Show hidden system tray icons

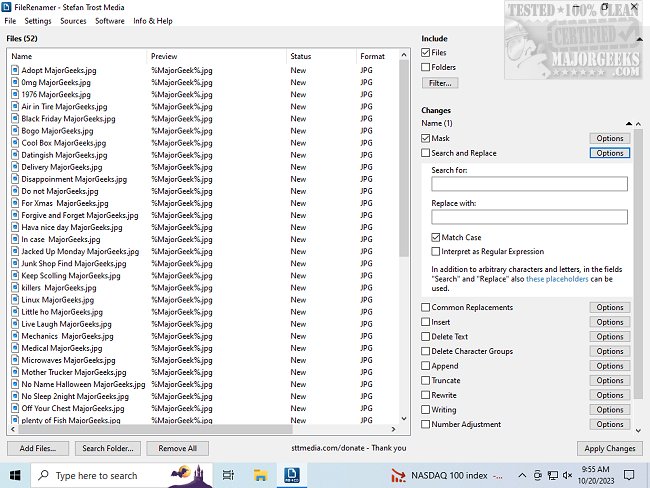pyautogui.click(x=522, y=475)
